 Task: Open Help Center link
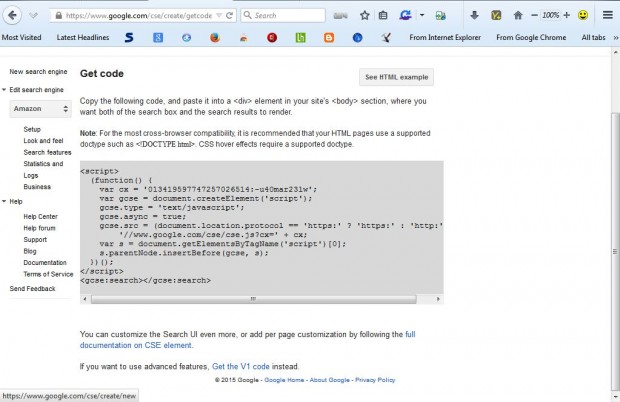point(40,217)
